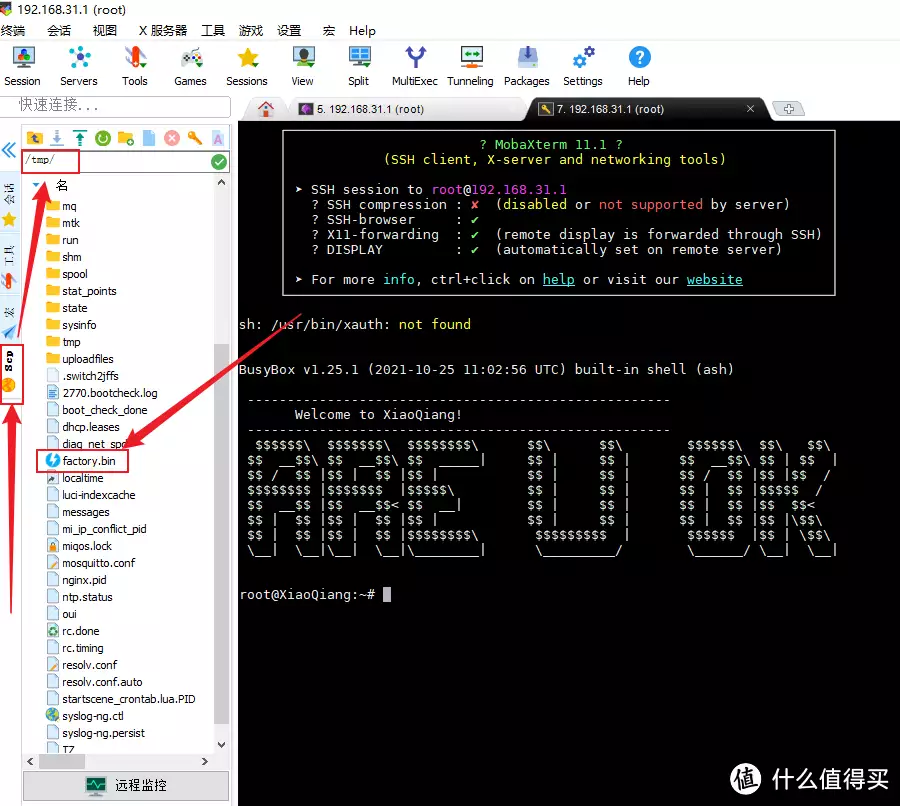The width and height of the screenshot is (900, 806).
Task: Open the 宏 sidebar tab with paper plane
Action: click(x=9, y=321)
